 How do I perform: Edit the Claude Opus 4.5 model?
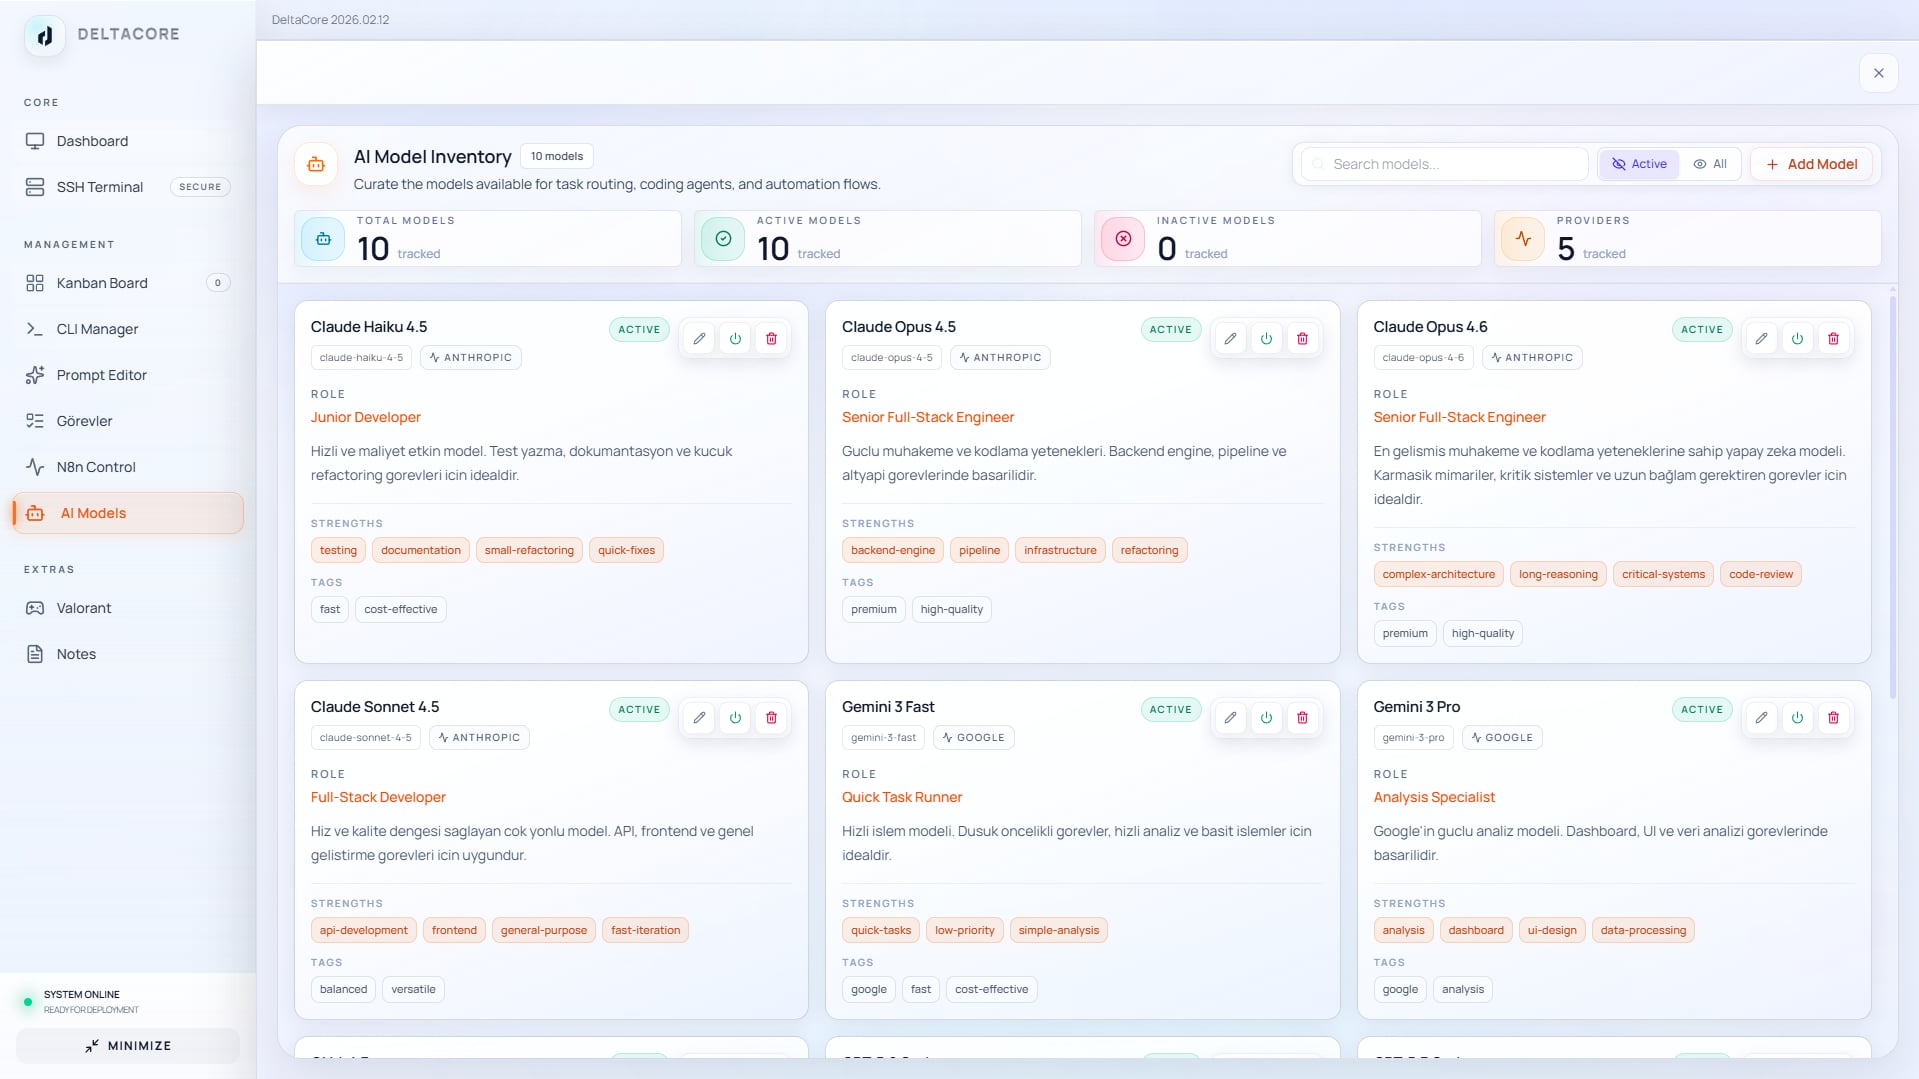tap(1230, 338)
